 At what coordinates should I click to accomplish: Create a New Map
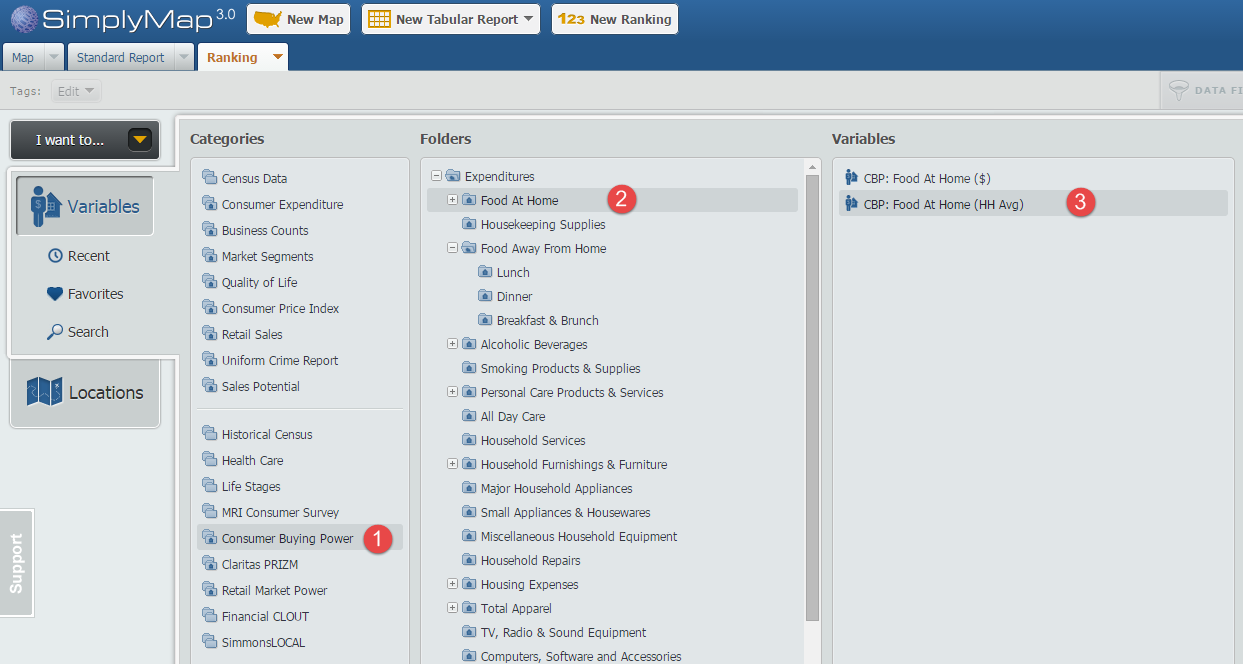click(299, 19)
